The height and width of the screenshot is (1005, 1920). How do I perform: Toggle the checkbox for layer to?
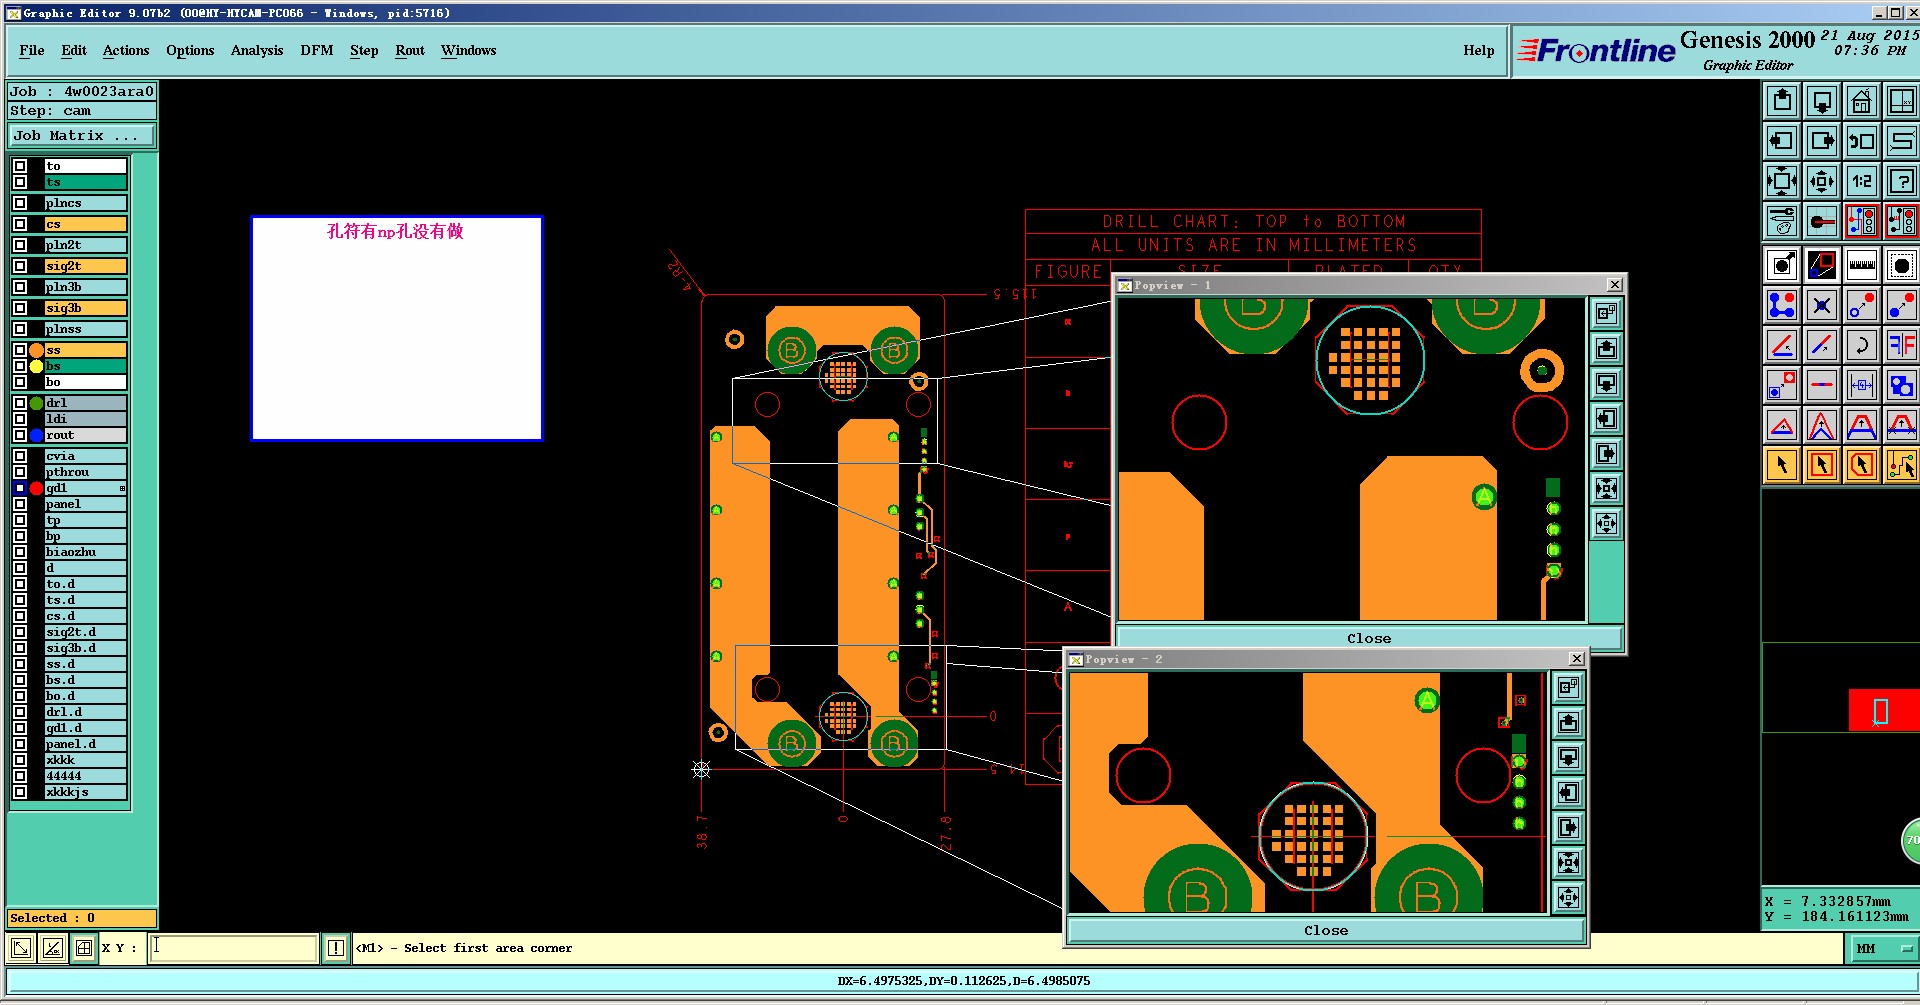pos(20,166)
